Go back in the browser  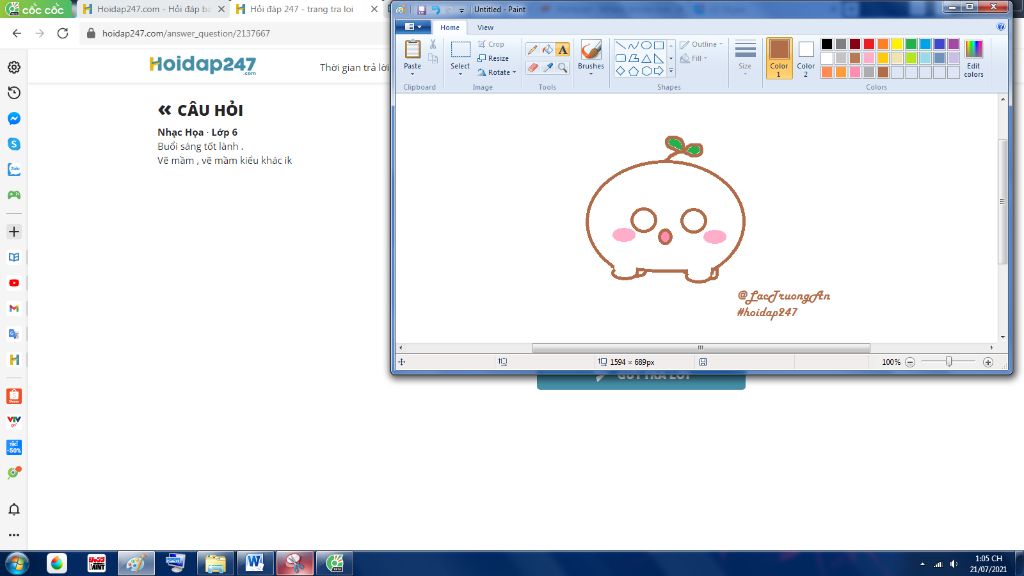17,33
